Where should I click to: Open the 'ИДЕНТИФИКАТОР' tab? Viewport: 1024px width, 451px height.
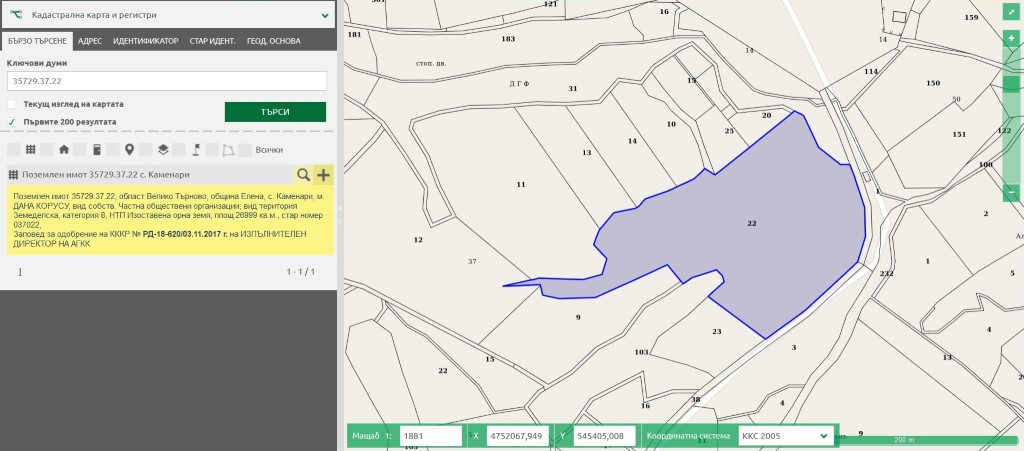point(146,41)
